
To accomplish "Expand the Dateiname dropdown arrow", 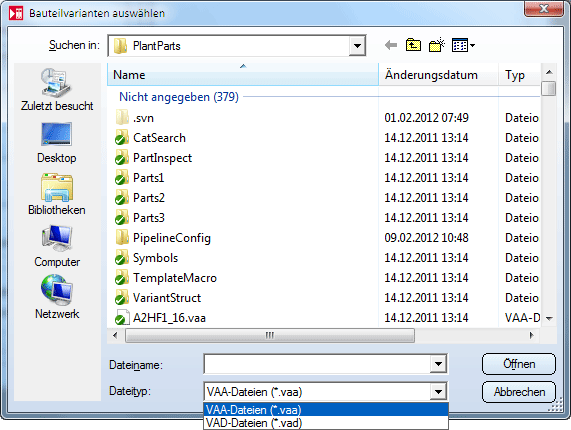I will [438, 364].
